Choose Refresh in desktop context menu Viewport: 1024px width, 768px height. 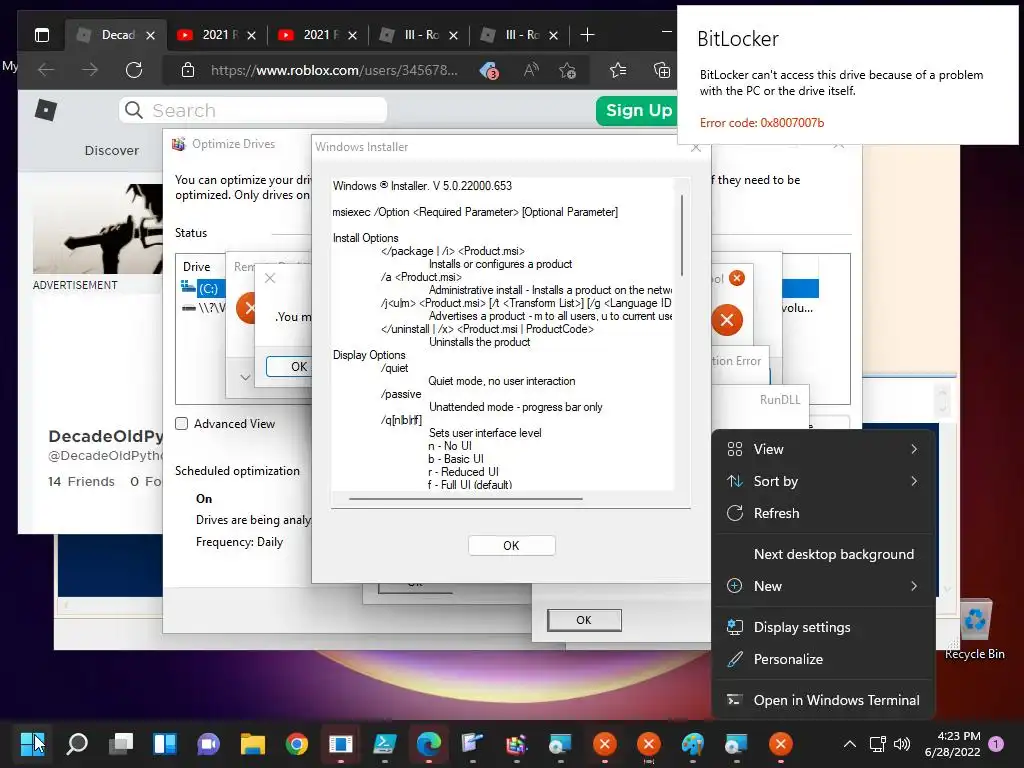click(x=823, y=513)
